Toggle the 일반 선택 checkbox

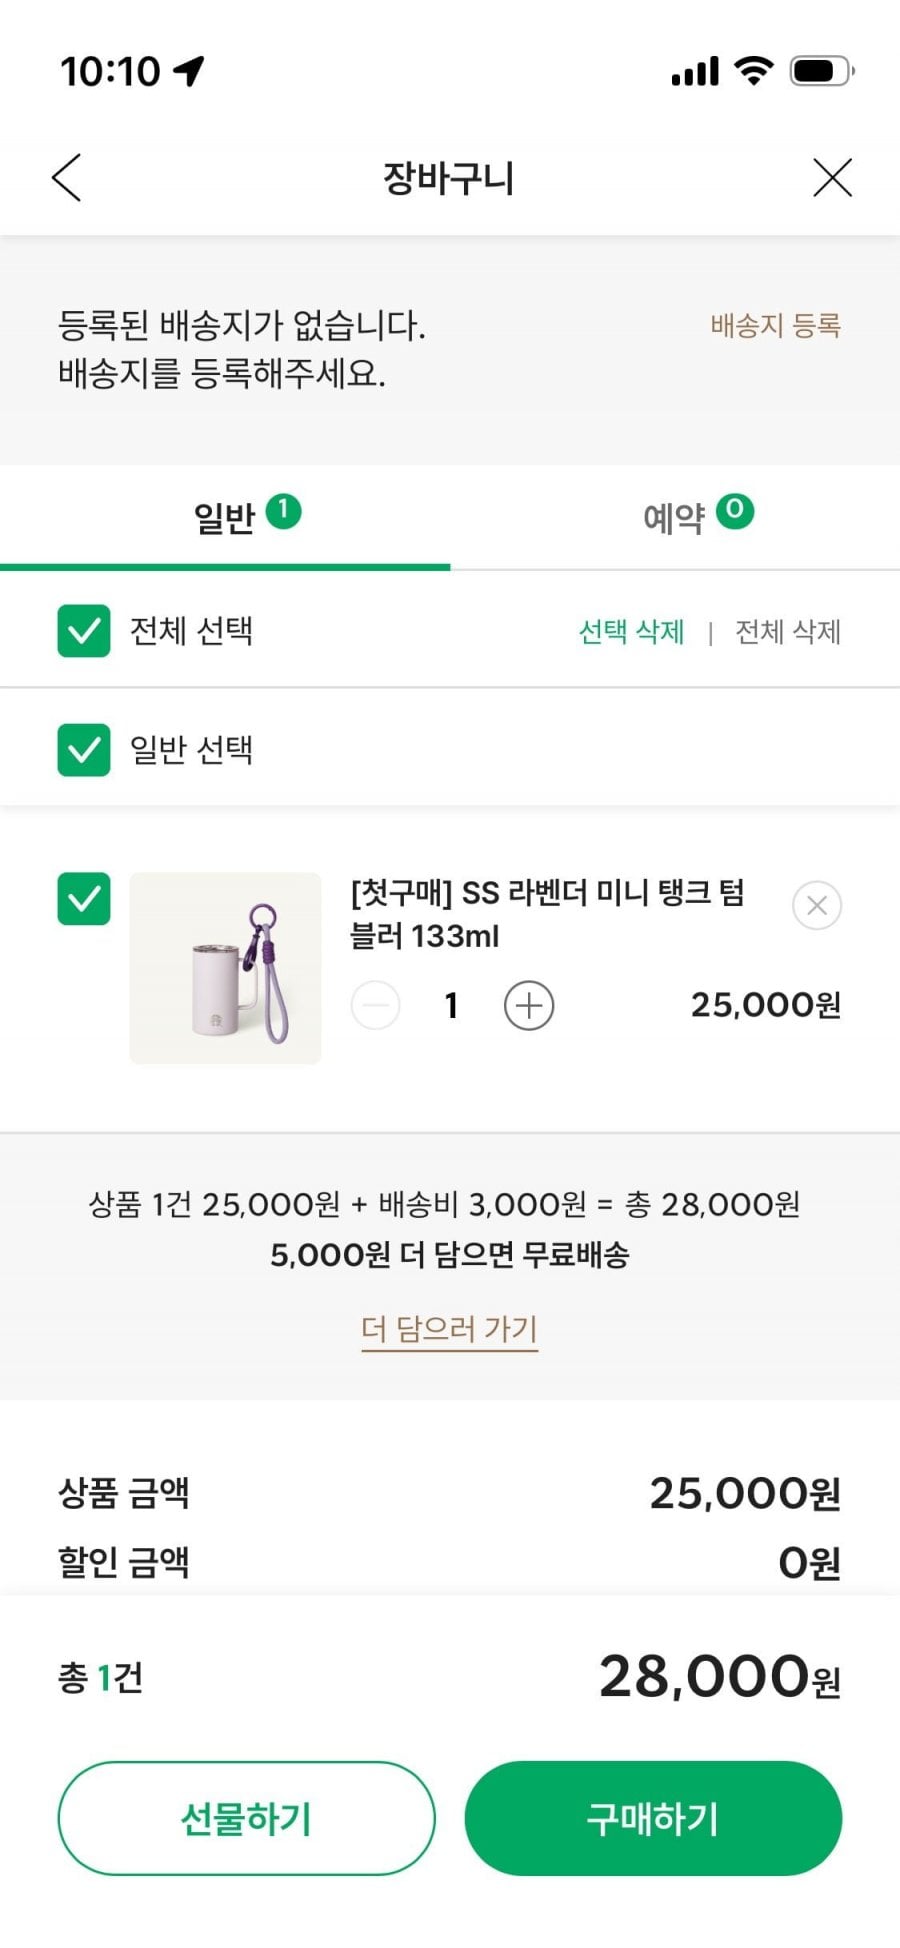click(x=84, y=750)
